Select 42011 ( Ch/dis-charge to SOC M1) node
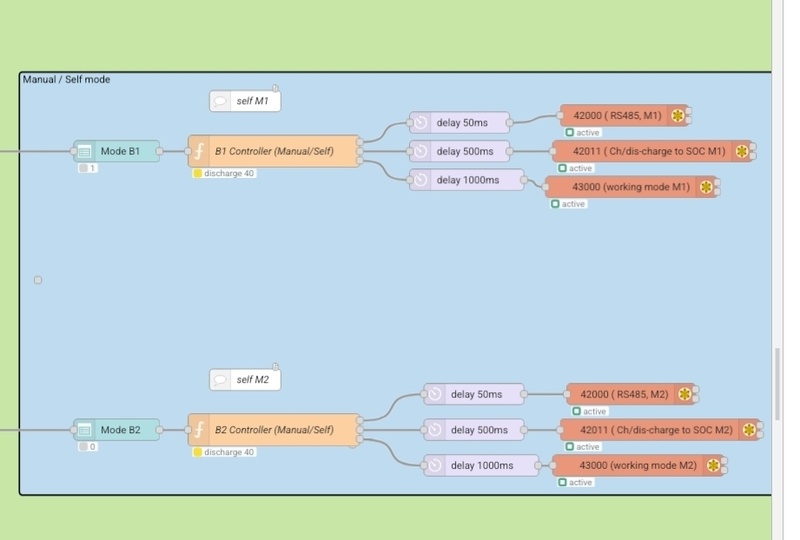Viewport: 800px width, 540px height. click(x=653, y=151)
